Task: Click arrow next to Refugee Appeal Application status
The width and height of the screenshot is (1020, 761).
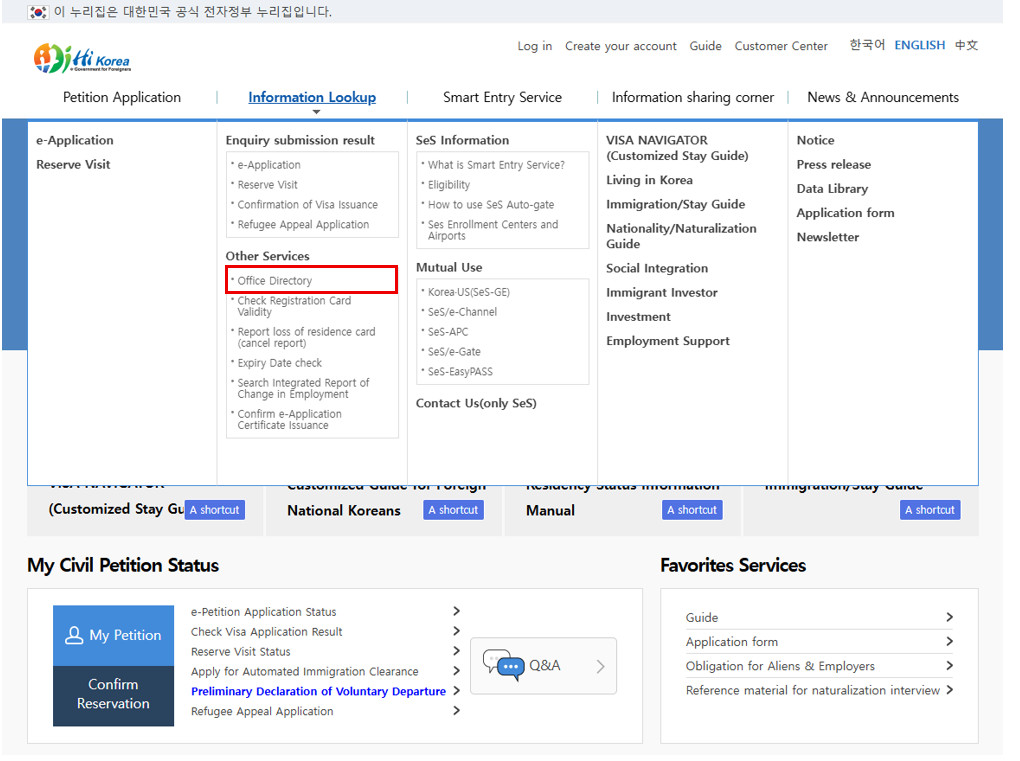Action: (456, 711)
